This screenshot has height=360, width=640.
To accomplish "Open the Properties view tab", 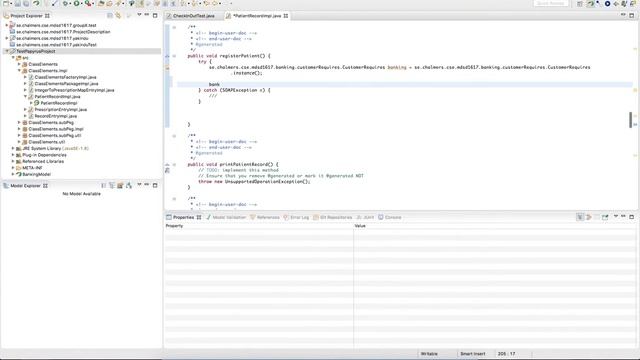I will 183,217.
